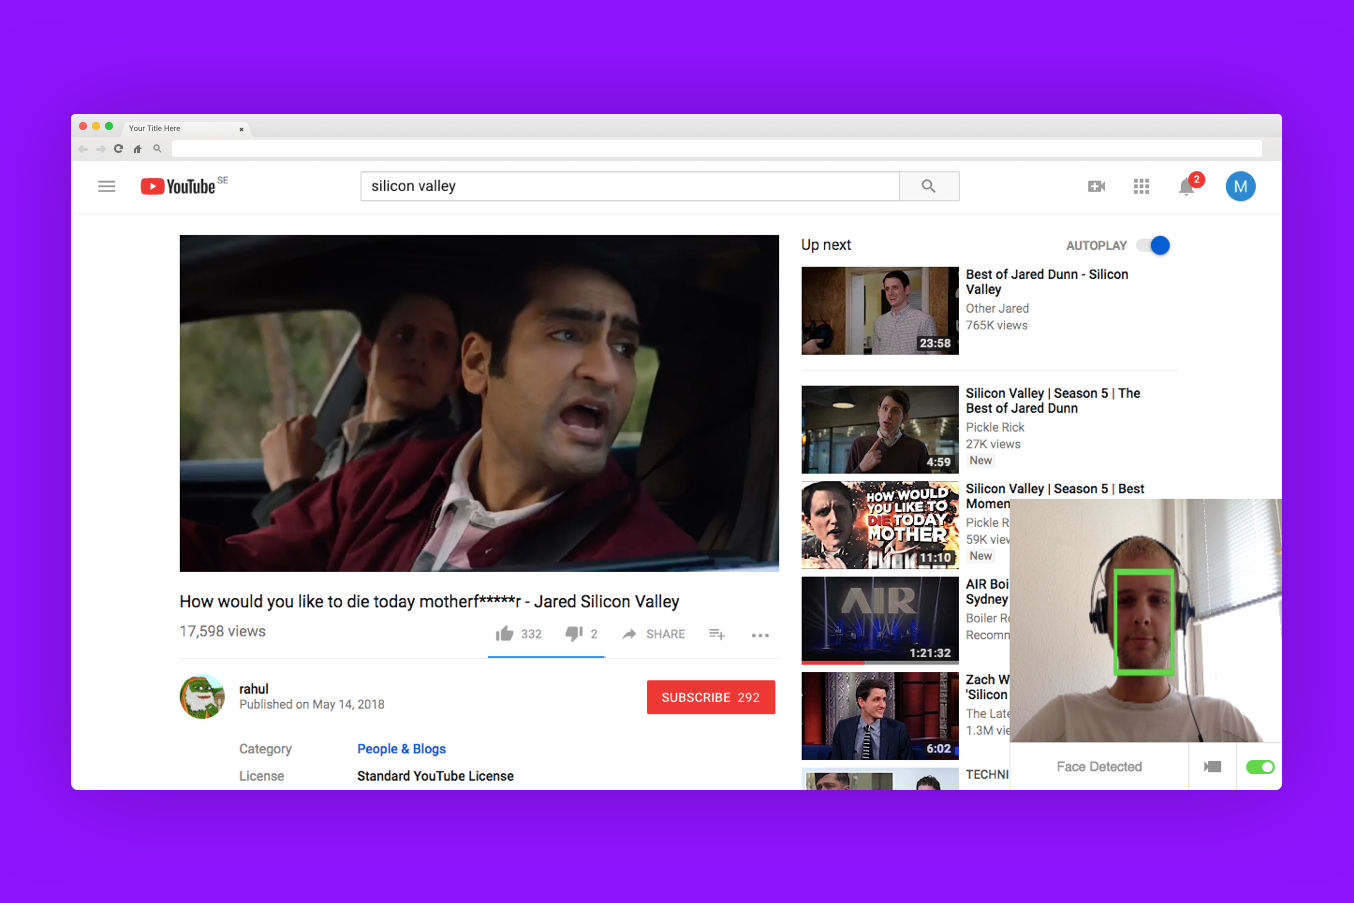
Task: Open the 'Best of Jared Dunn' video thumbnail
Action: click(x=880, y=311)
